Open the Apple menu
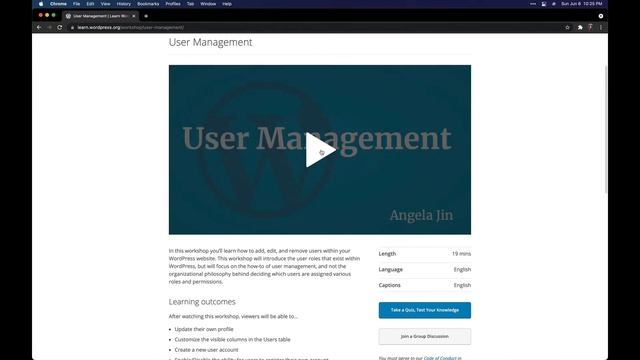 41,4
